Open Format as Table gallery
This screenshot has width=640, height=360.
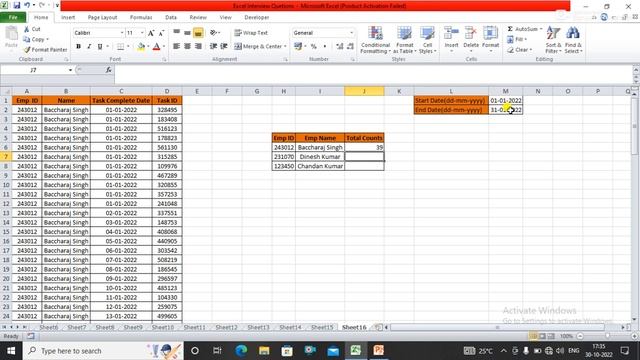(x=404, y=40)
